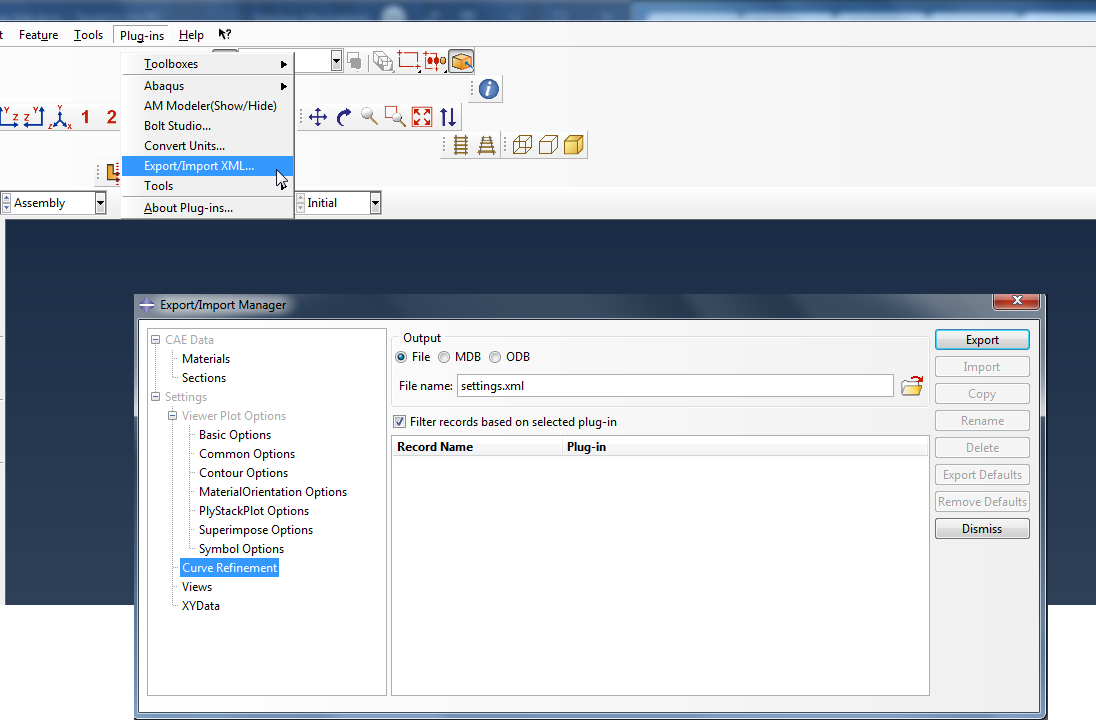Collapse the Viewer Plot Options tree node
Image resolution: width=1096 pixels, height=720 pixels.
coord(171,415)
